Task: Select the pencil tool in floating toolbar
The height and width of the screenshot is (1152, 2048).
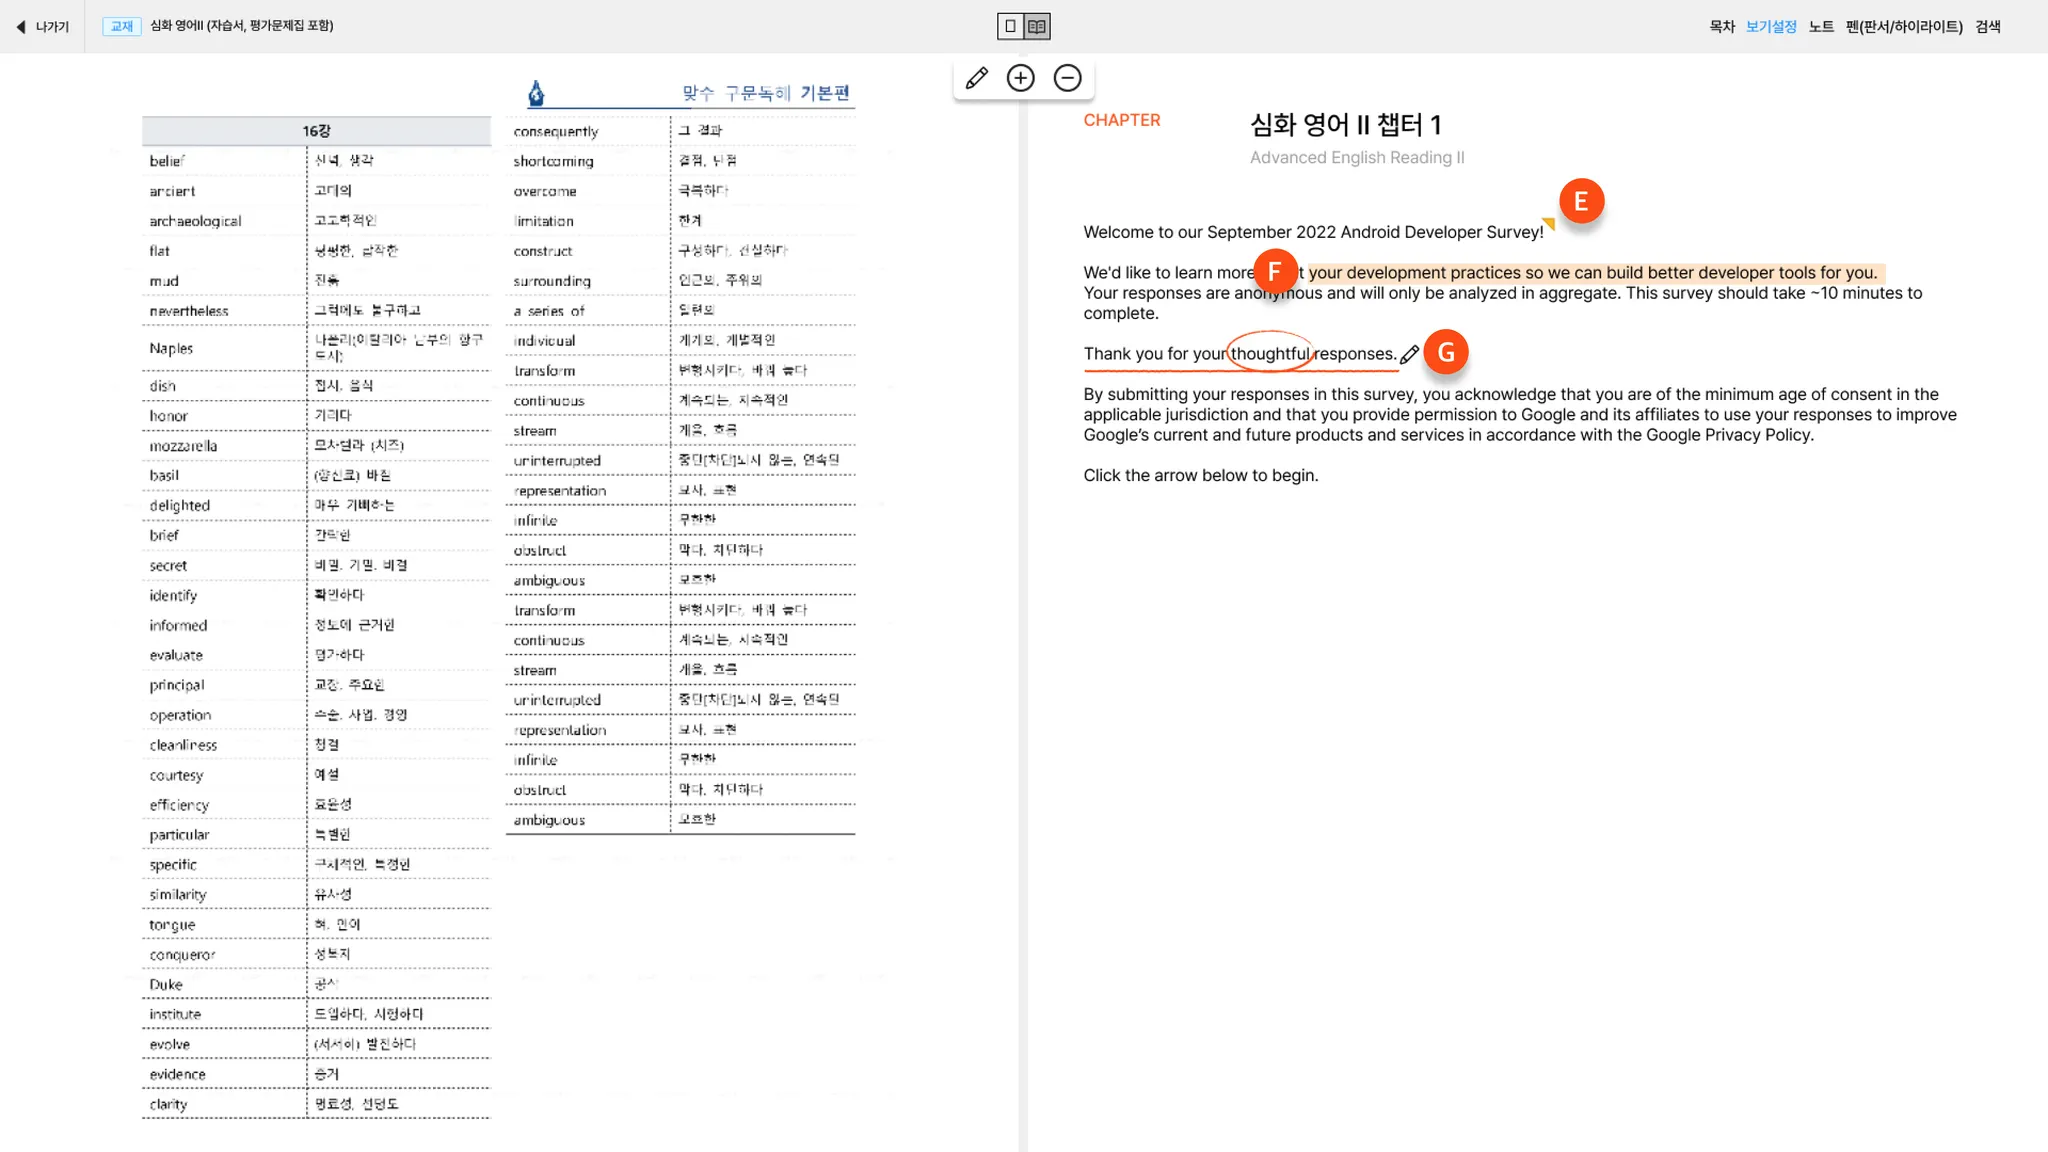Action: point(976,78)
